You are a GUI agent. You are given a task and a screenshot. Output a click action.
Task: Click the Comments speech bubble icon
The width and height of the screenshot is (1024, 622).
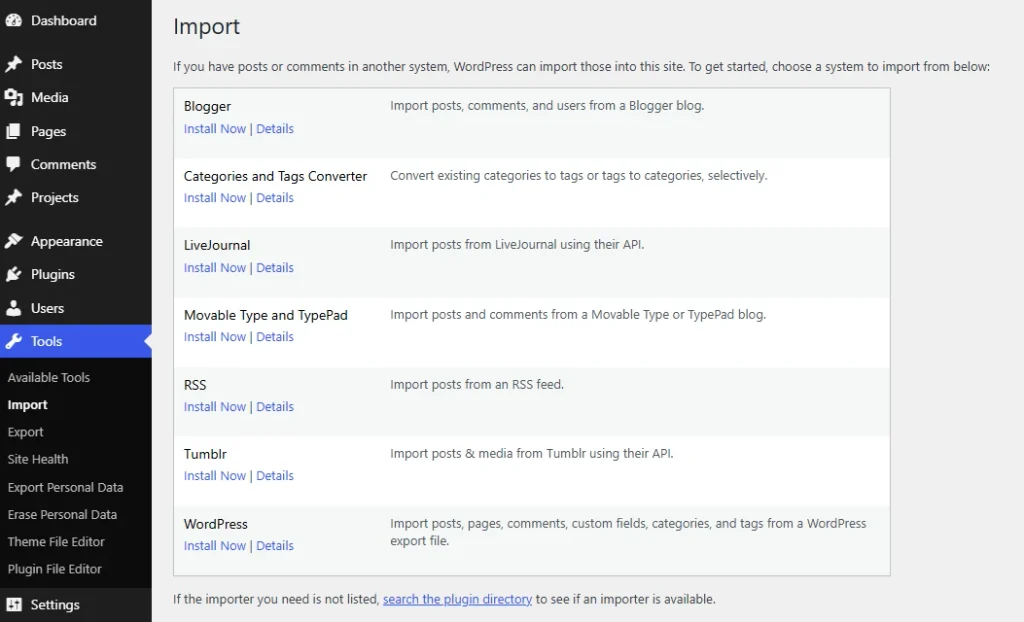(x=13, y=164)
